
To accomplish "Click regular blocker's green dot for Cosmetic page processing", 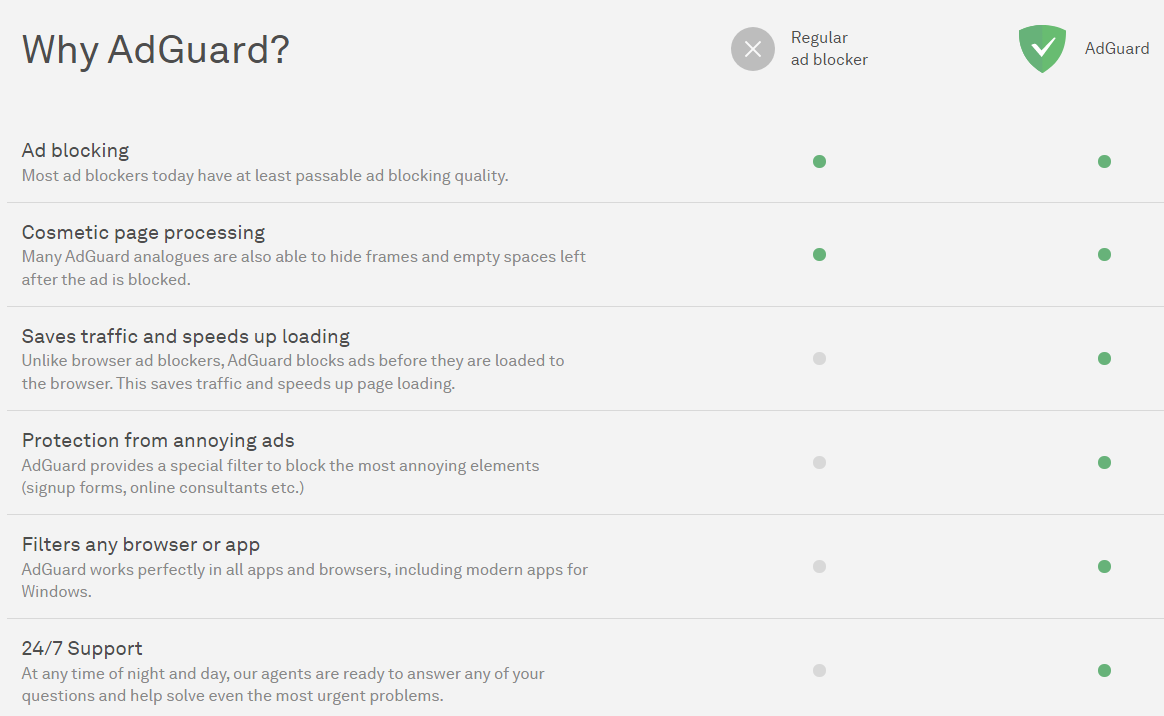I will coord(820,254).
